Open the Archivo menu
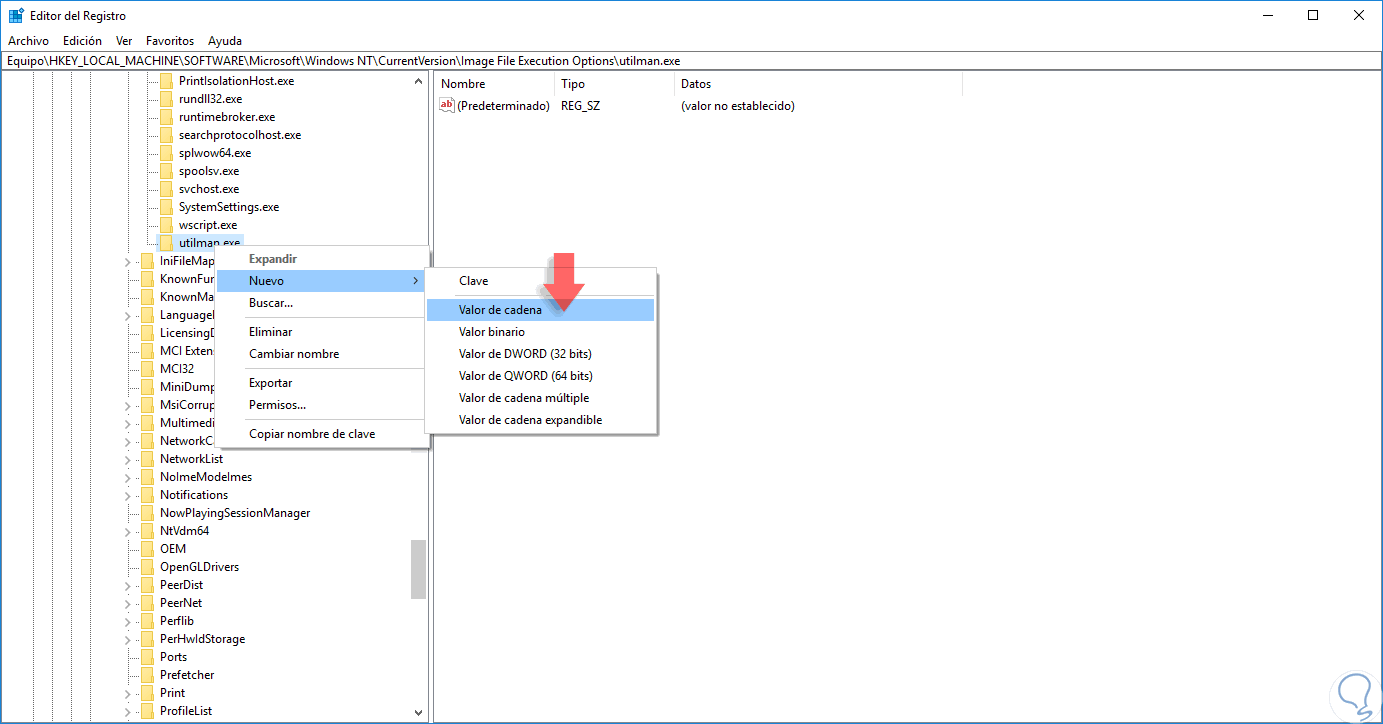 pos(28,41)
